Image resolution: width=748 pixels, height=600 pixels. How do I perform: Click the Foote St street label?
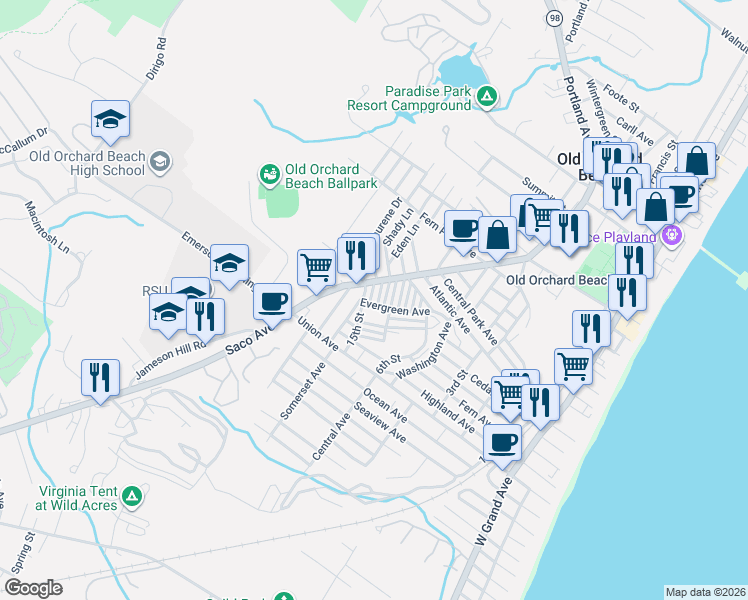pyautogui.click(x=621, y=98)
